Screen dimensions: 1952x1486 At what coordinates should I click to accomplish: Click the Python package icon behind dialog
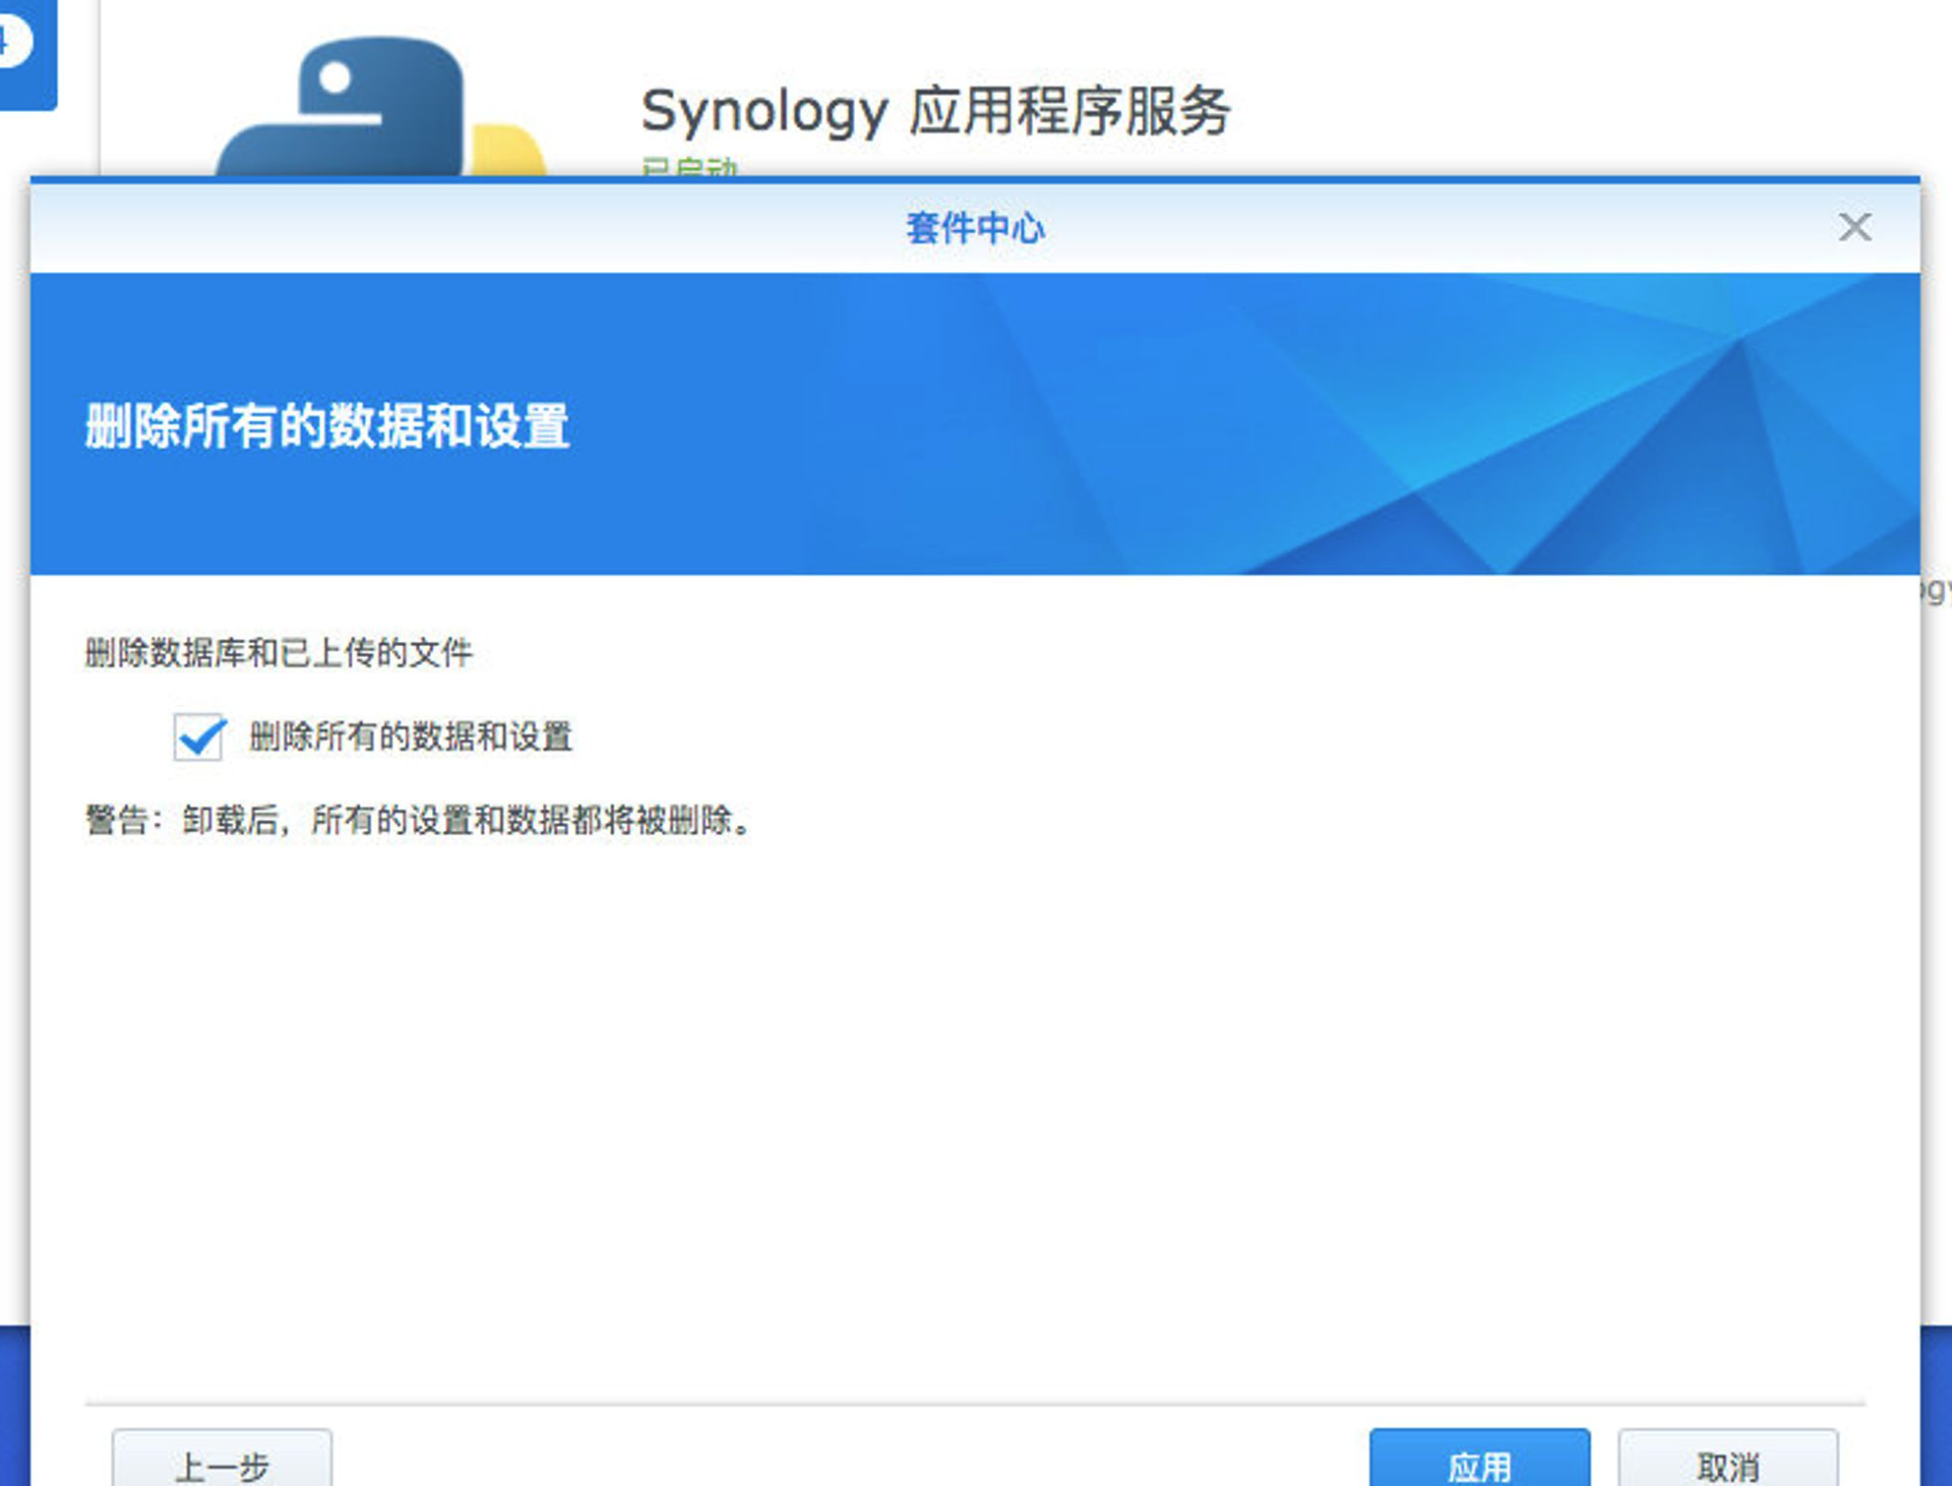[380, 108]
